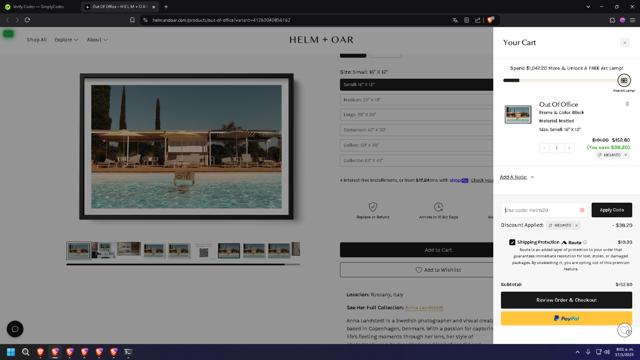The height and width of the screenshot is (360, 640).
Task: Uncheck the Shipping Protection checkbox
Action: 512,242
